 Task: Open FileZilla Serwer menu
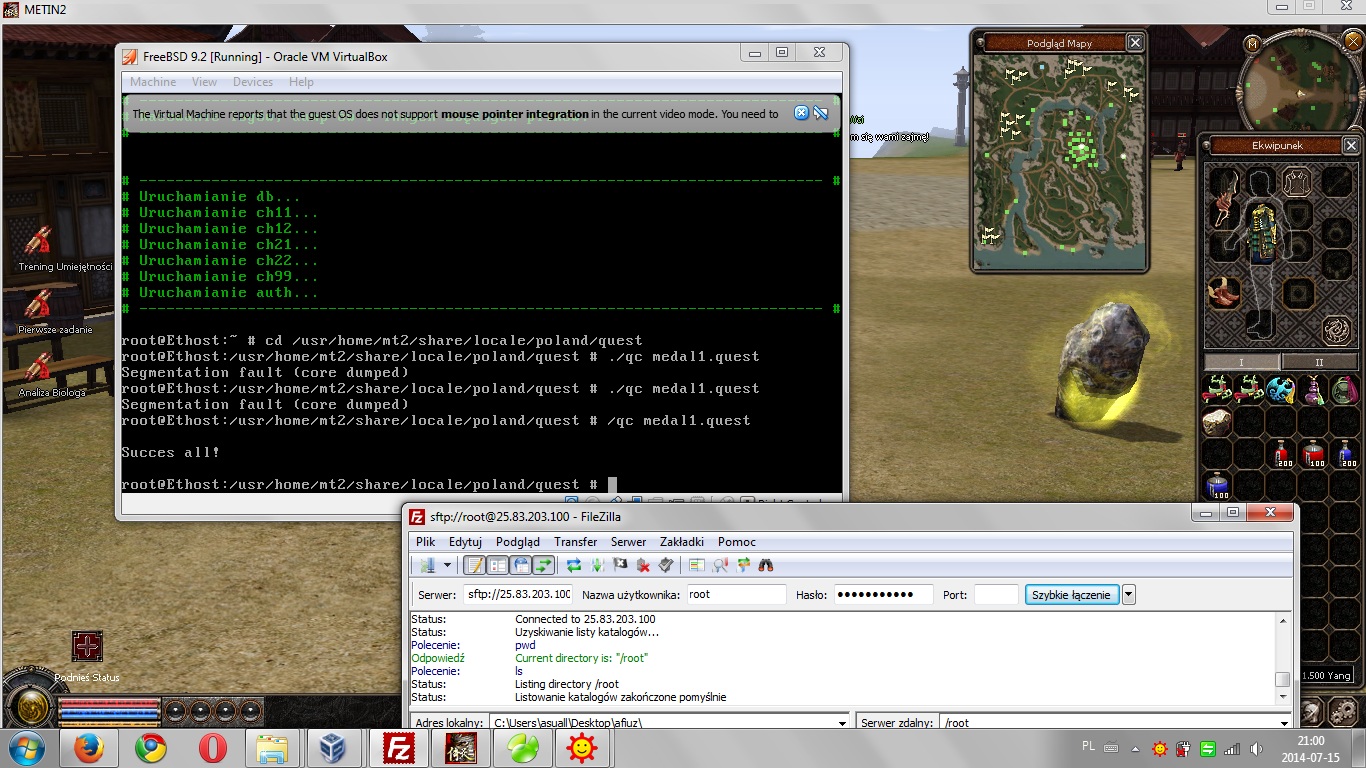pyautogui.click(x=629, y=542)
